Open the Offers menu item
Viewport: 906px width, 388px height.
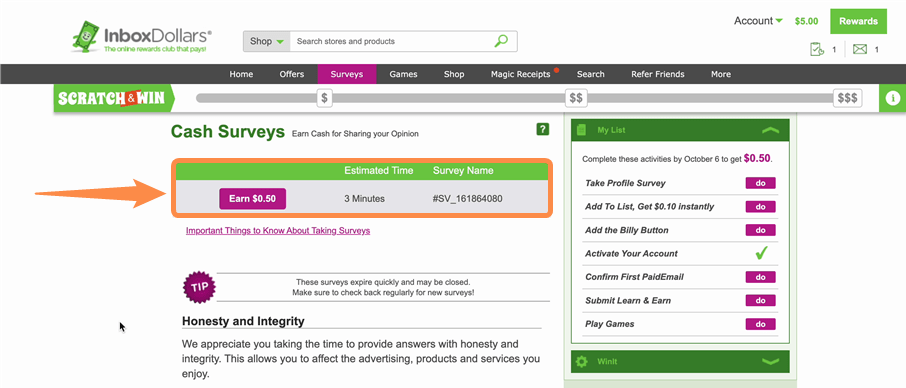tap(292, 74)
